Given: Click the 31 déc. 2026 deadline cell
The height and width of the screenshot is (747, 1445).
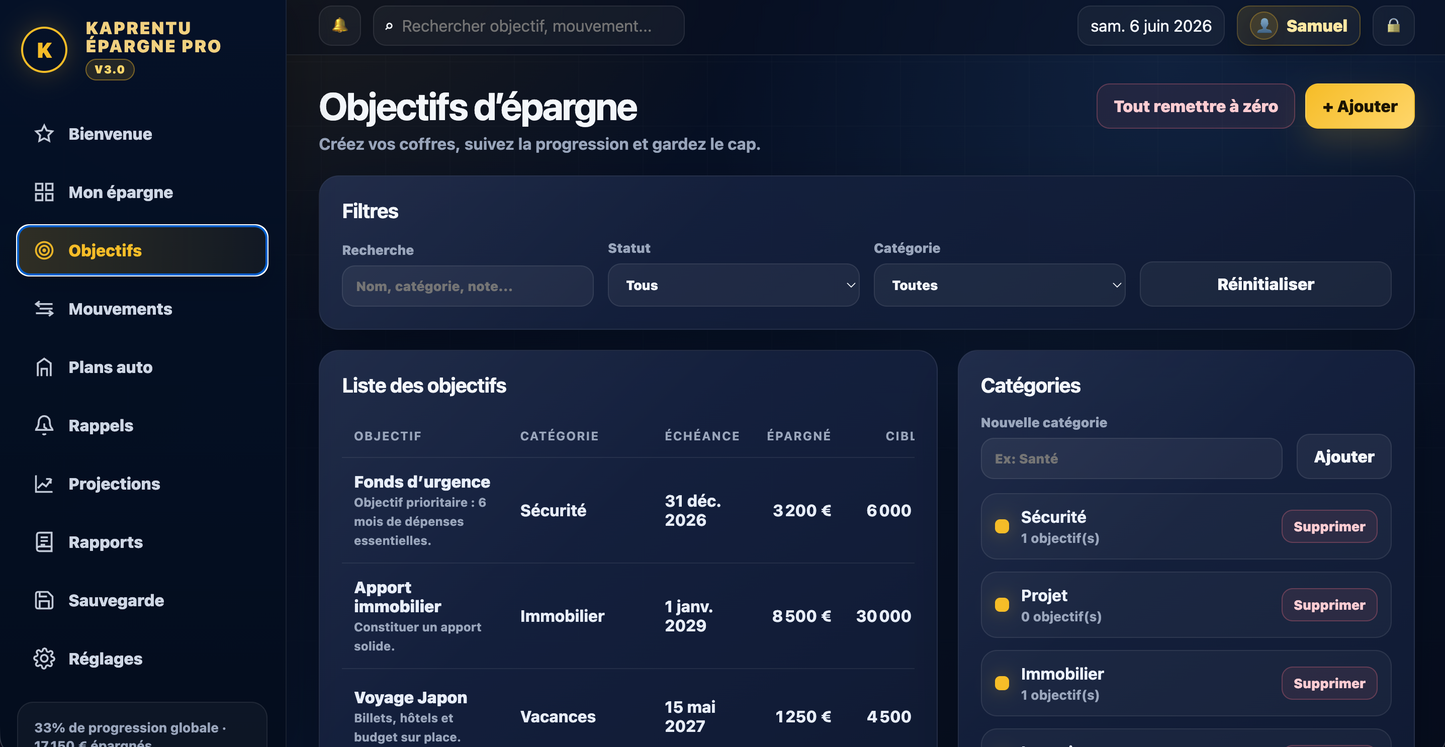Looking at the screenshot, I should 693,510.
